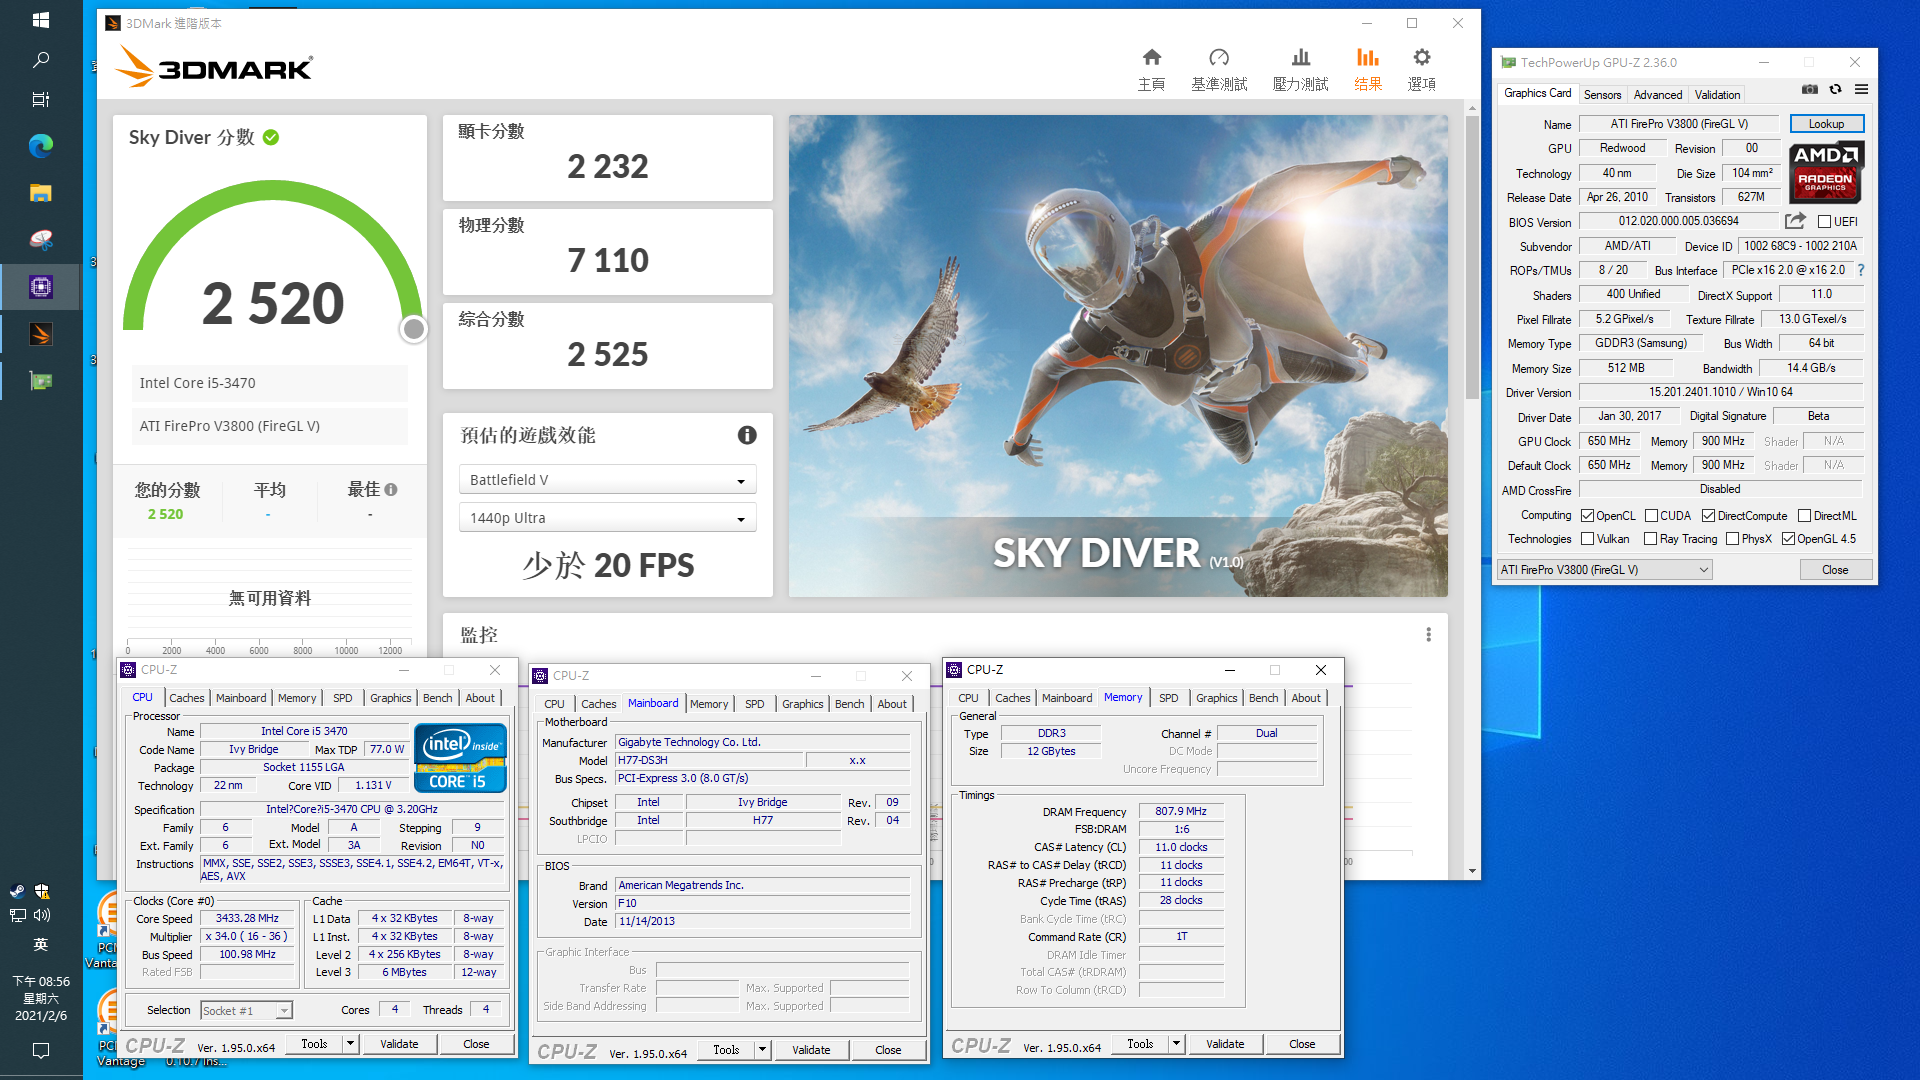Viewport: 1920px width, 1080px height.
Task: Click the Sky Diver score gauge knob
Action: tap(413, 329)
